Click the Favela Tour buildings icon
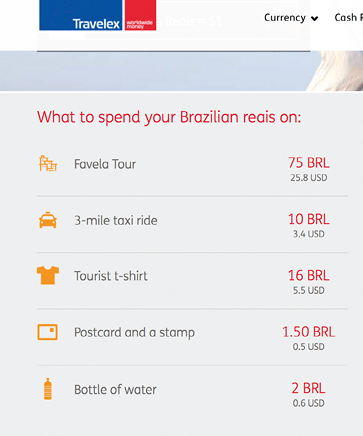Image resolution: width=363 pixels, height=436 pixels. coord(48,163)
